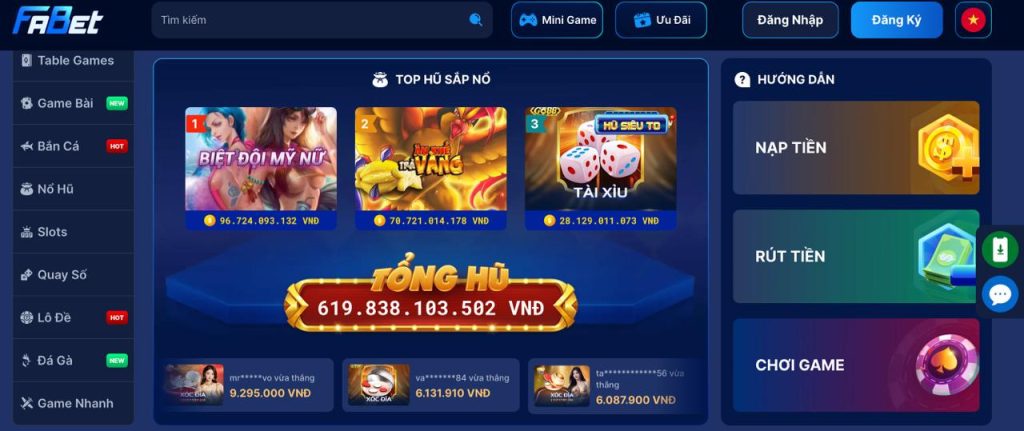Open Biệt Đội Mỹ Nữ jackpot game
Image resolution: width=1024 pixels, height=431 pixels.
pos(261,168)
